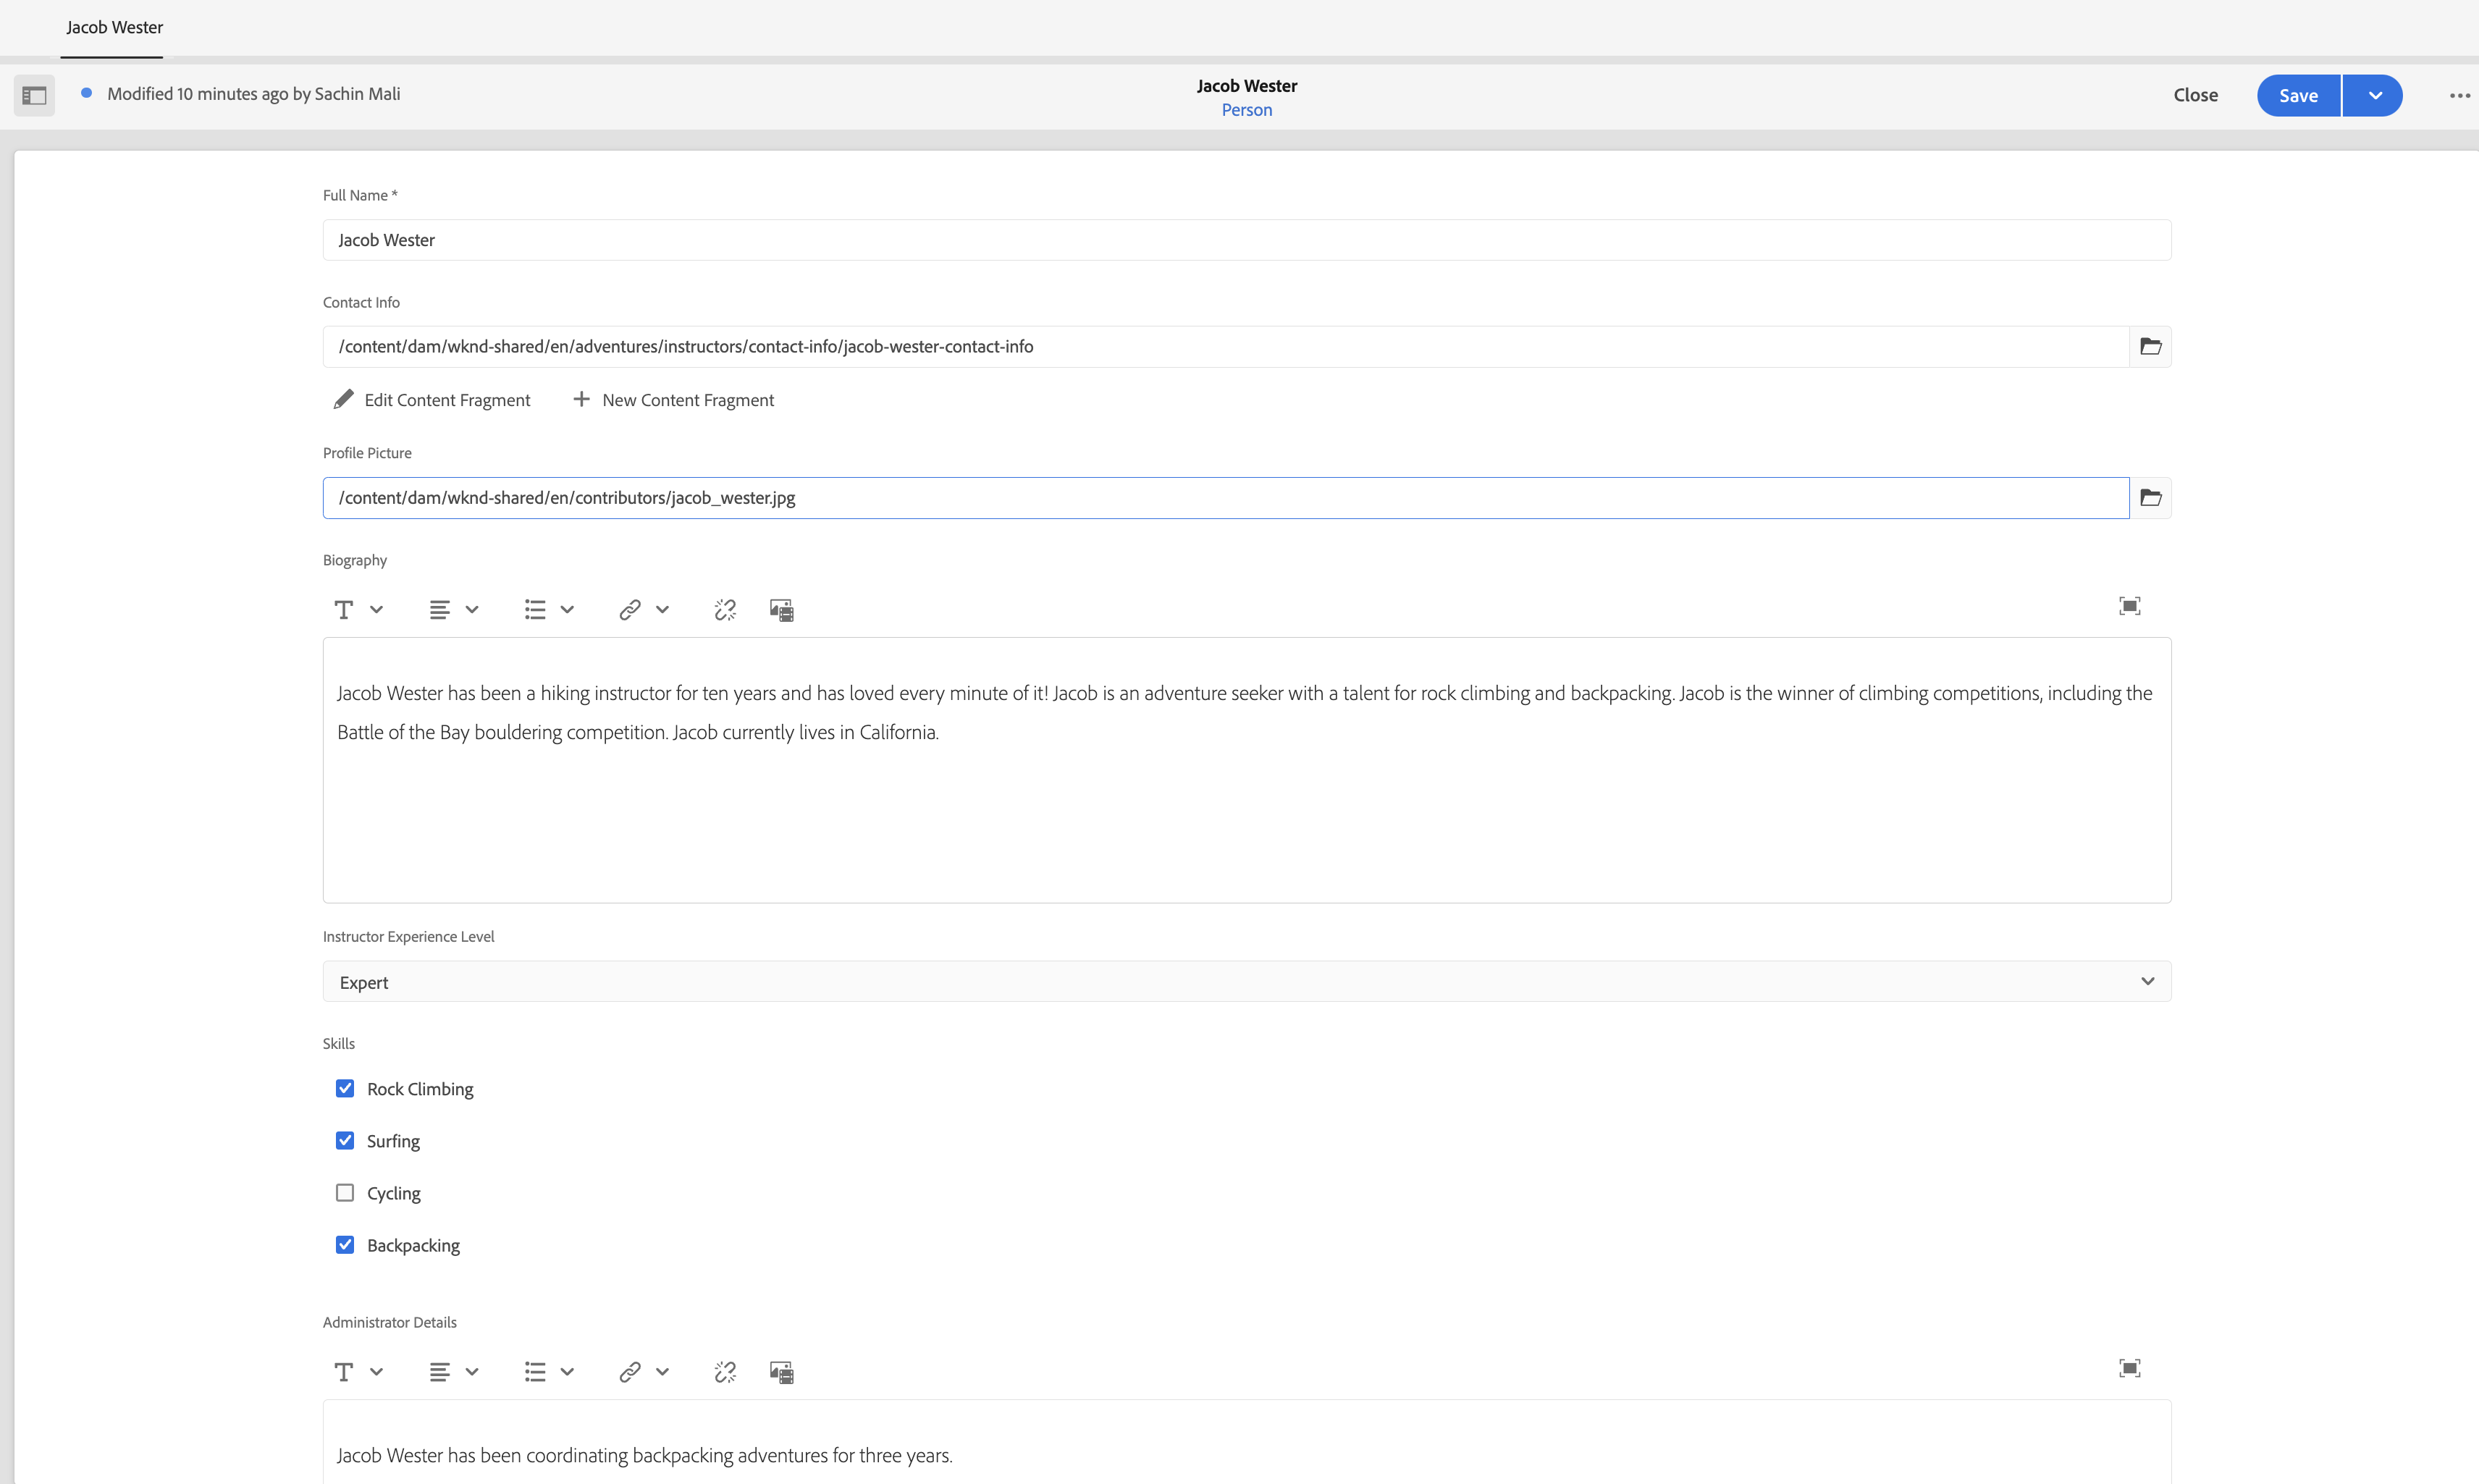The width and height of the screenshot is (2479, 1484).
Task: Click New Content Fragment
Action: [674, 399]
